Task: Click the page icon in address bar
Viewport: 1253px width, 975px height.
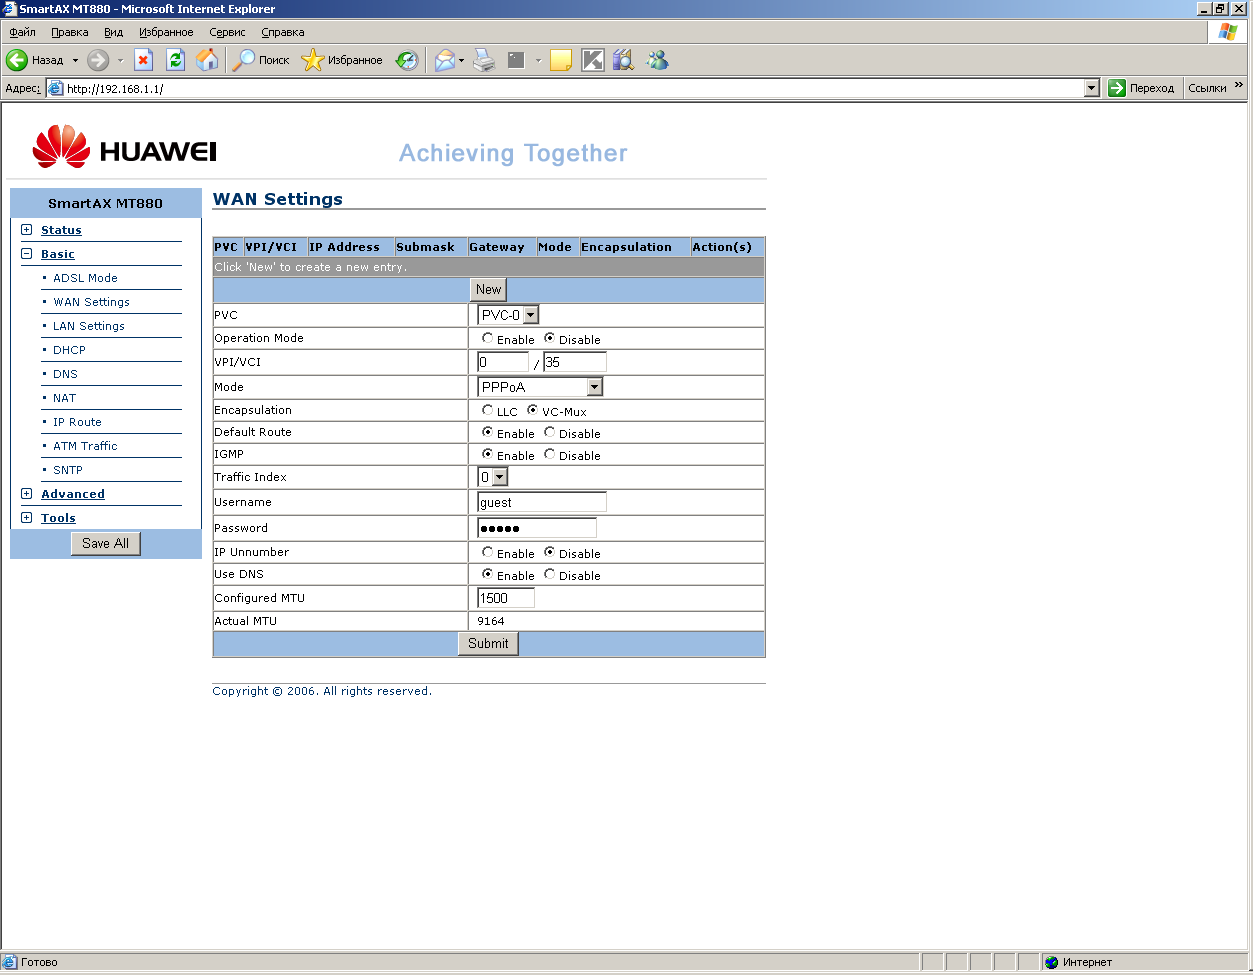Action: (x=56, y=88)
